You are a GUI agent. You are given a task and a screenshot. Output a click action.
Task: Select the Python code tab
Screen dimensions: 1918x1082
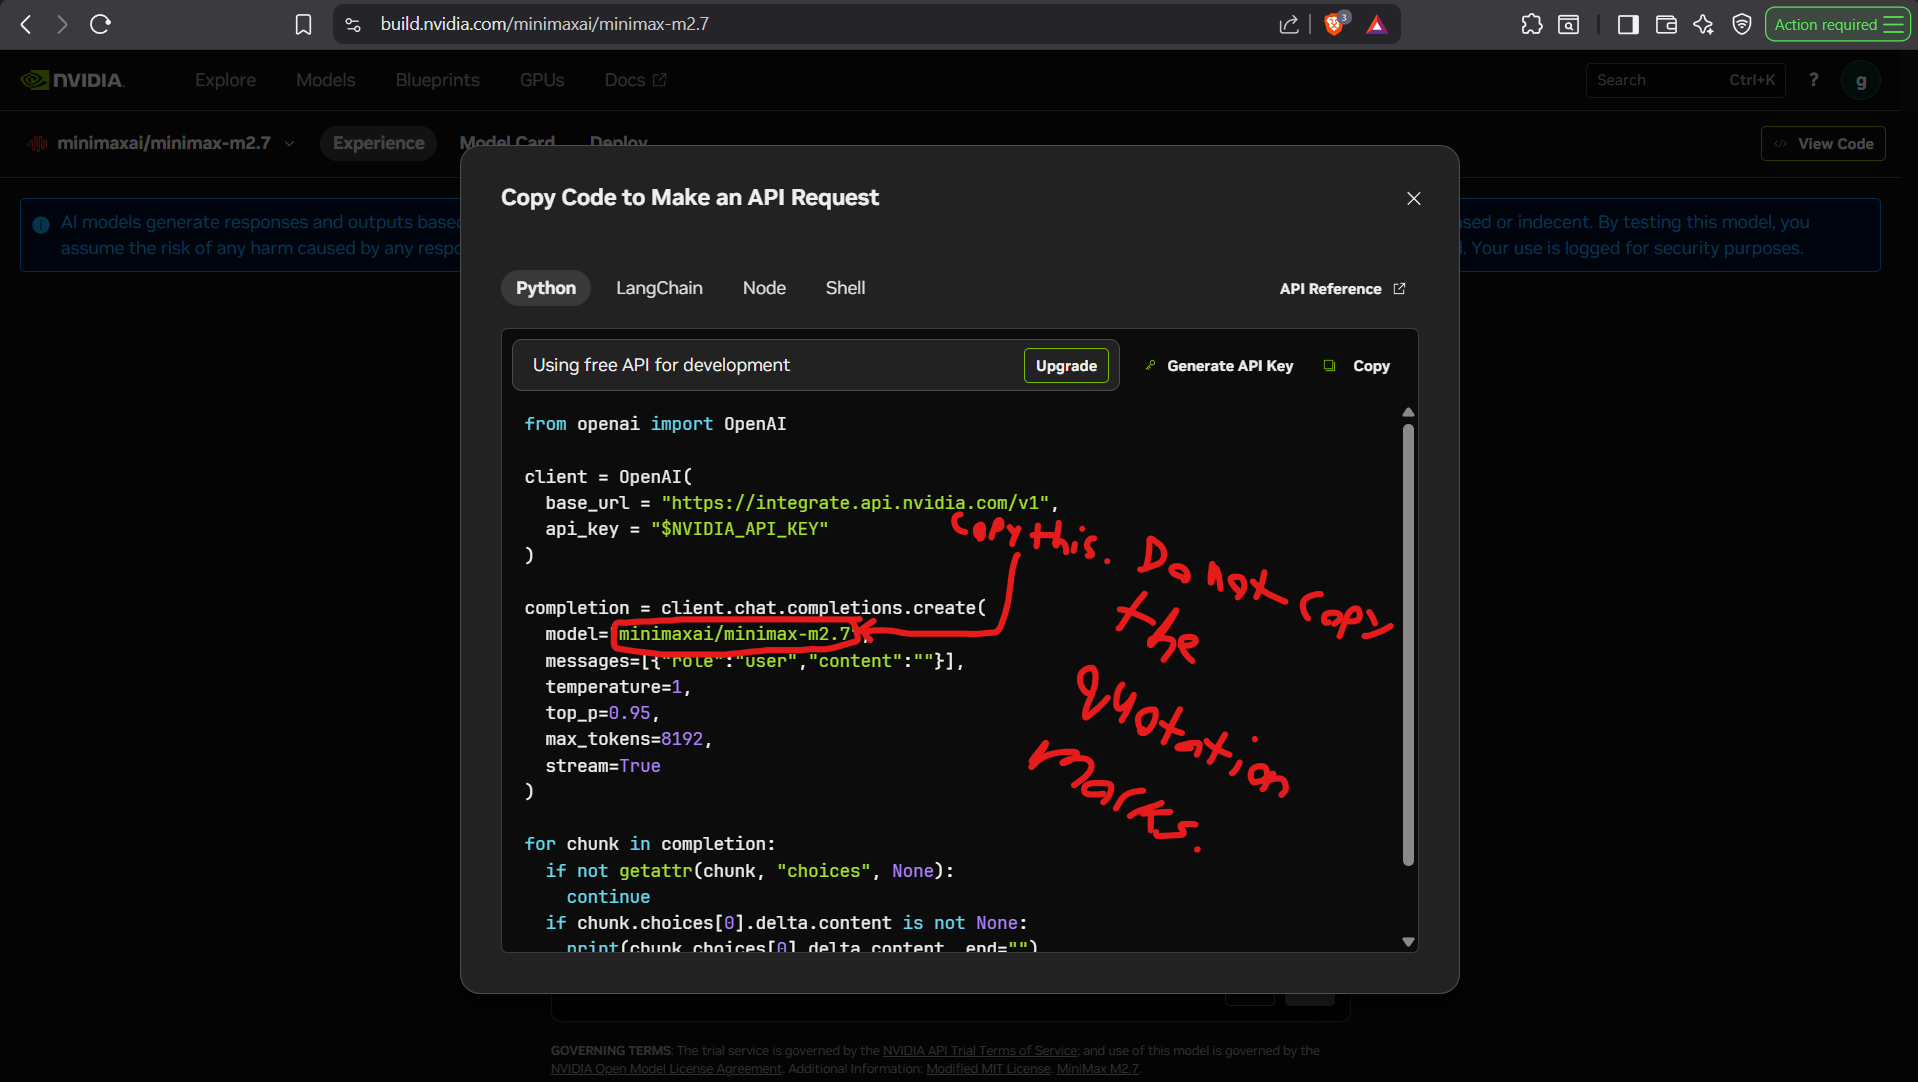click(x=545, y=288)
